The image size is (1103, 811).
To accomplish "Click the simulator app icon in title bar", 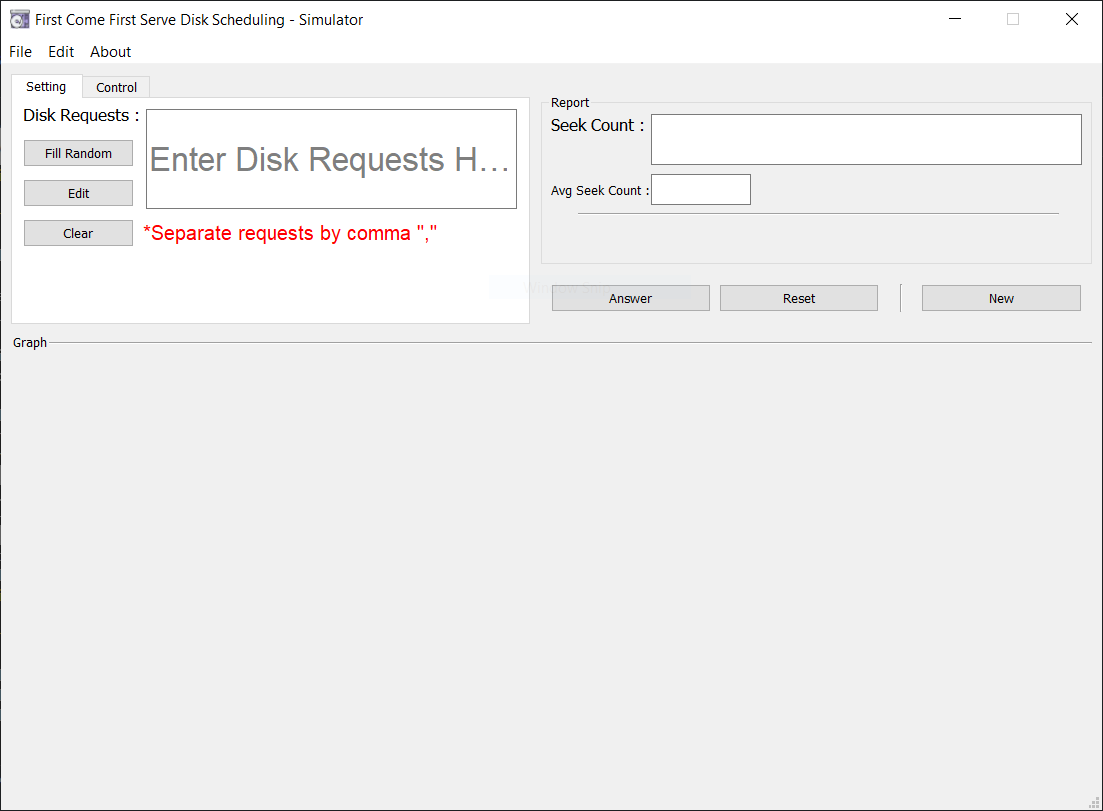I will coord(20,20).
